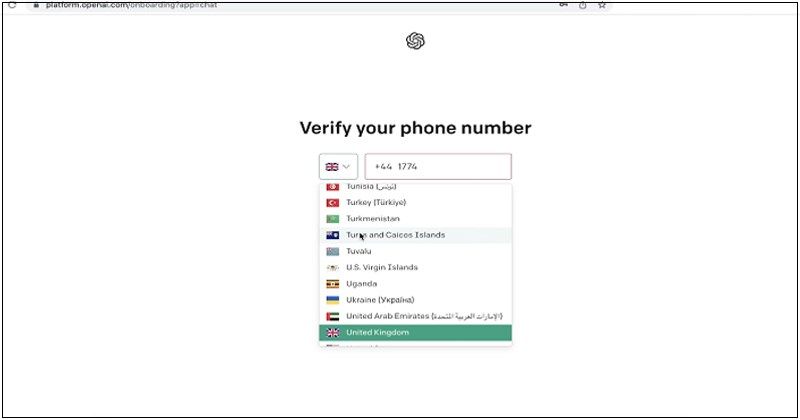Select Tunisia at top of list
The width and height of the screenshot is (800, 420).
pos(415,188)
